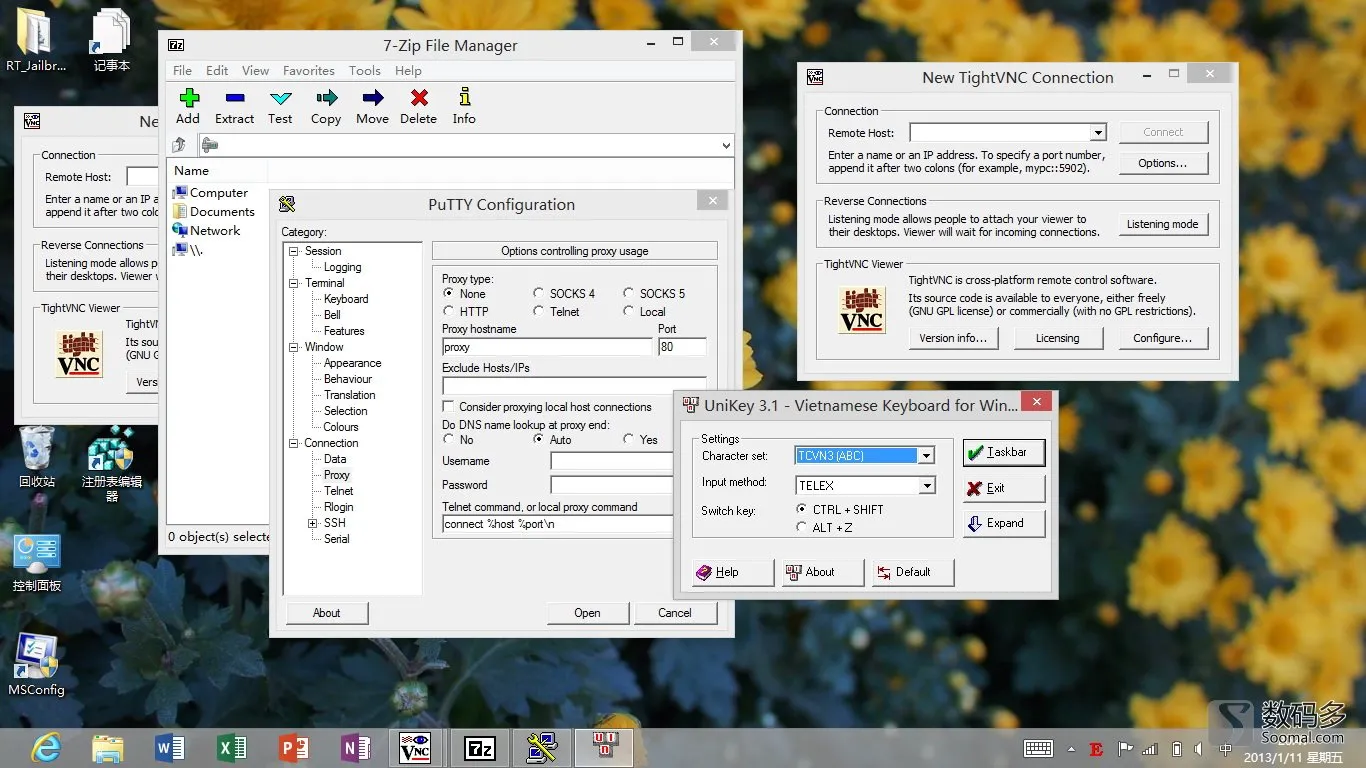
Task: Click the Copy arrow icon in 7-Zip
Action: pyautogui.click(x=326, y=97)
